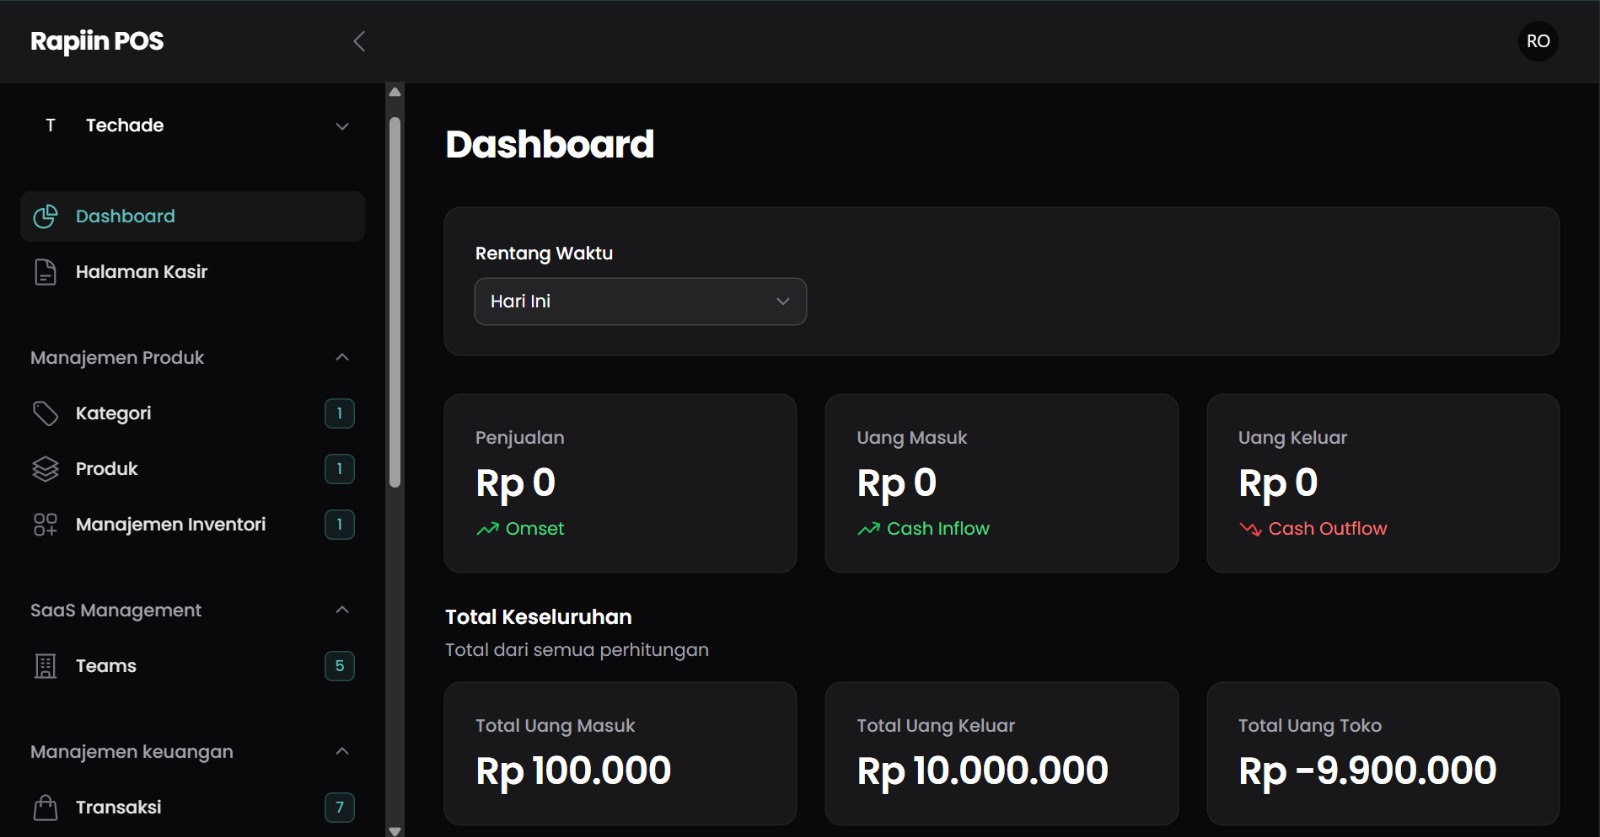Click the Kategori tag icon
Viewport: 1600px width, 837px height.
45,413
